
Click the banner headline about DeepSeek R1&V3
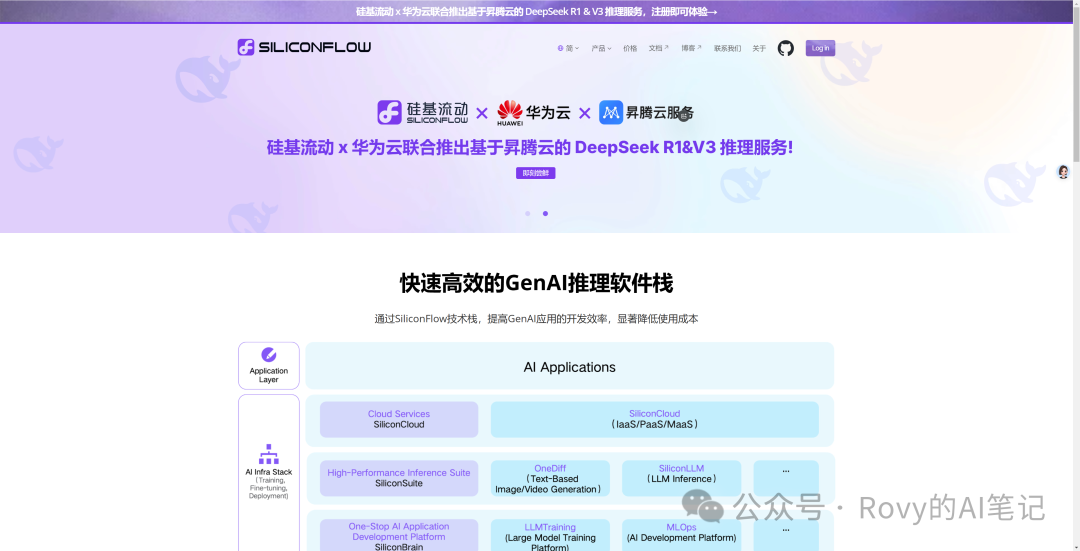530,147
